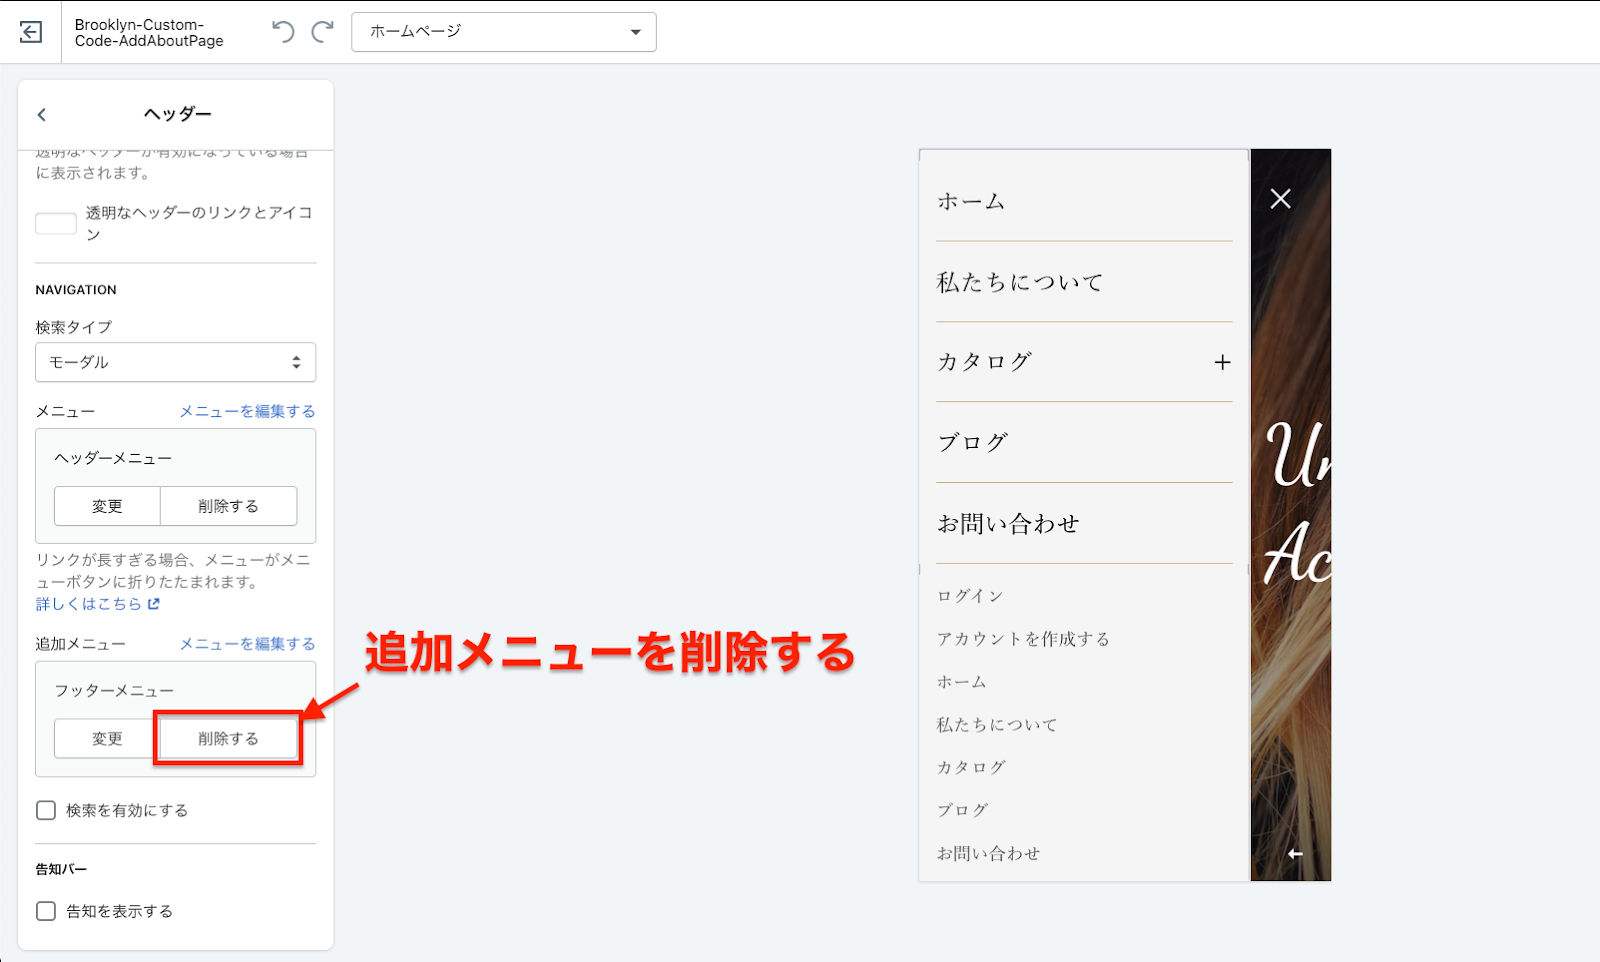Image resolution: width=1600 pixels, height=962 pixels.
Task: Click the redo arrow icon
Action: click(x=322, y=32)
